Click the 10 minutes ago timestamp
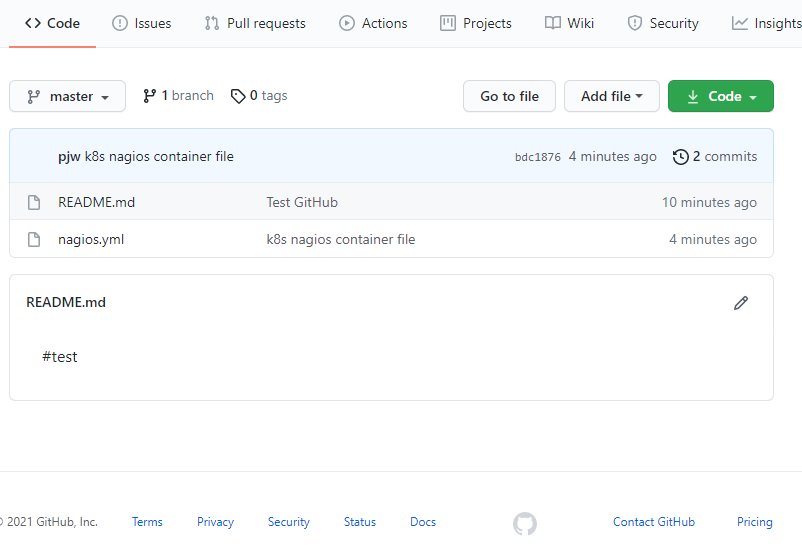The width and height of the screenshot is (802, 553). coord(709,202)
